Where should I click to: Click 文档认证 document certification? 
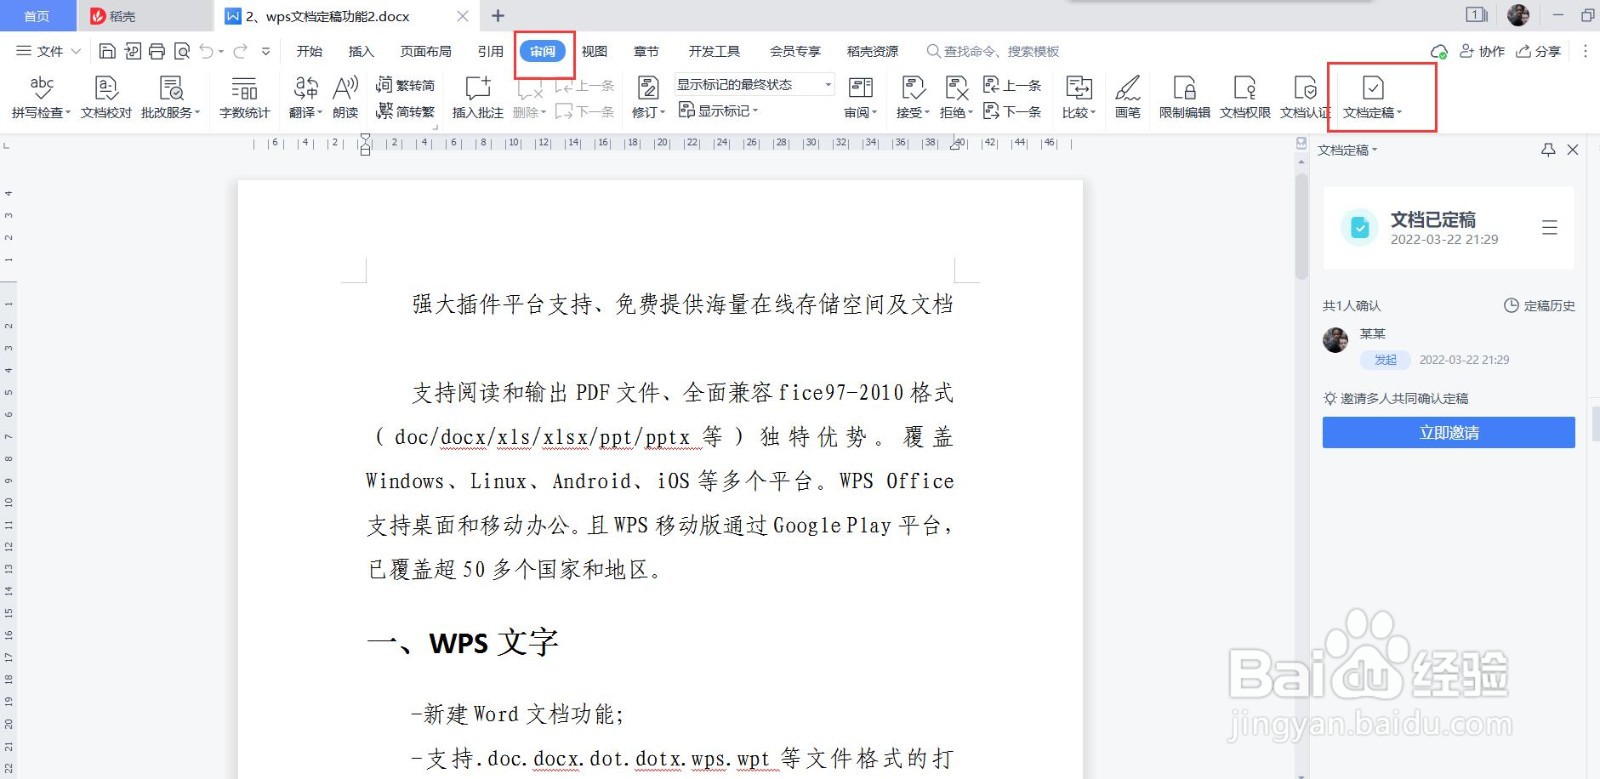(x=1305, y=98)
